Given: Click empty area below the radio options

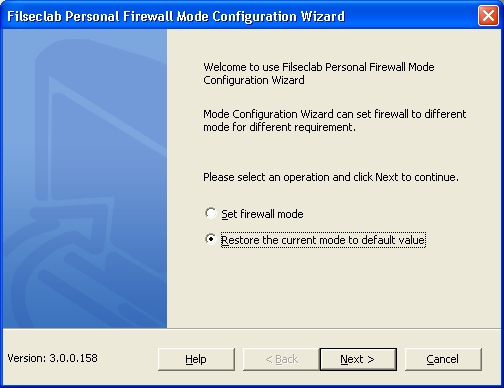Looking at the screenshot, I should (333, 287).
